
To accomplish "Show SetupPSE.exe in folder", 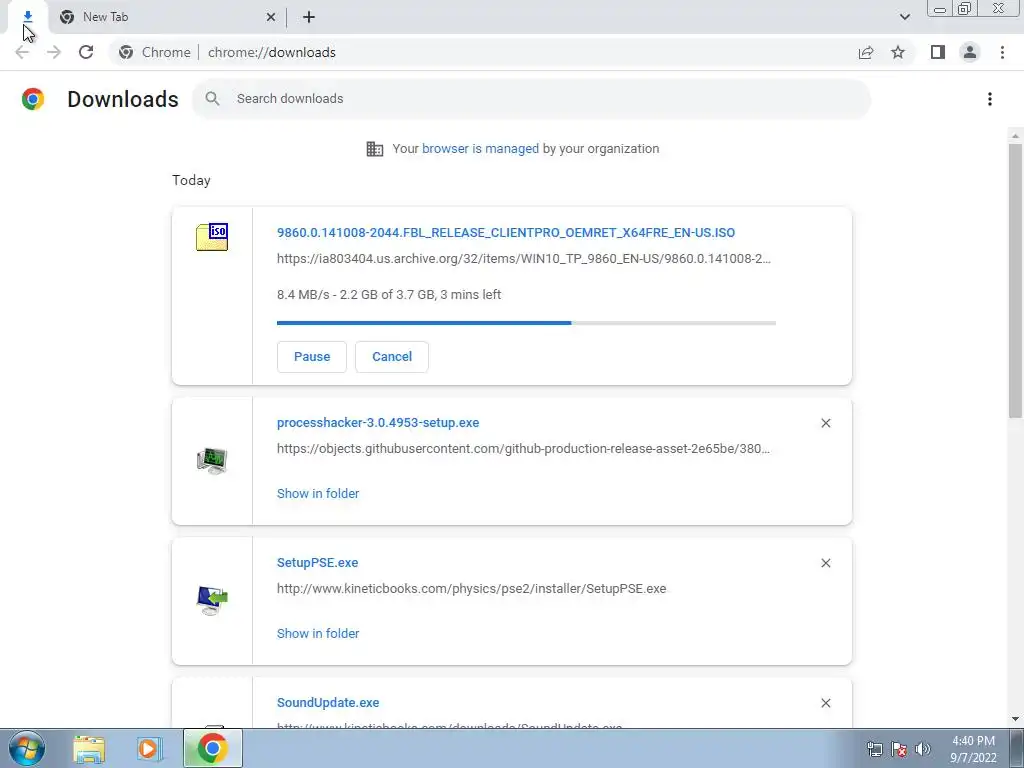I will pos(318,633).
